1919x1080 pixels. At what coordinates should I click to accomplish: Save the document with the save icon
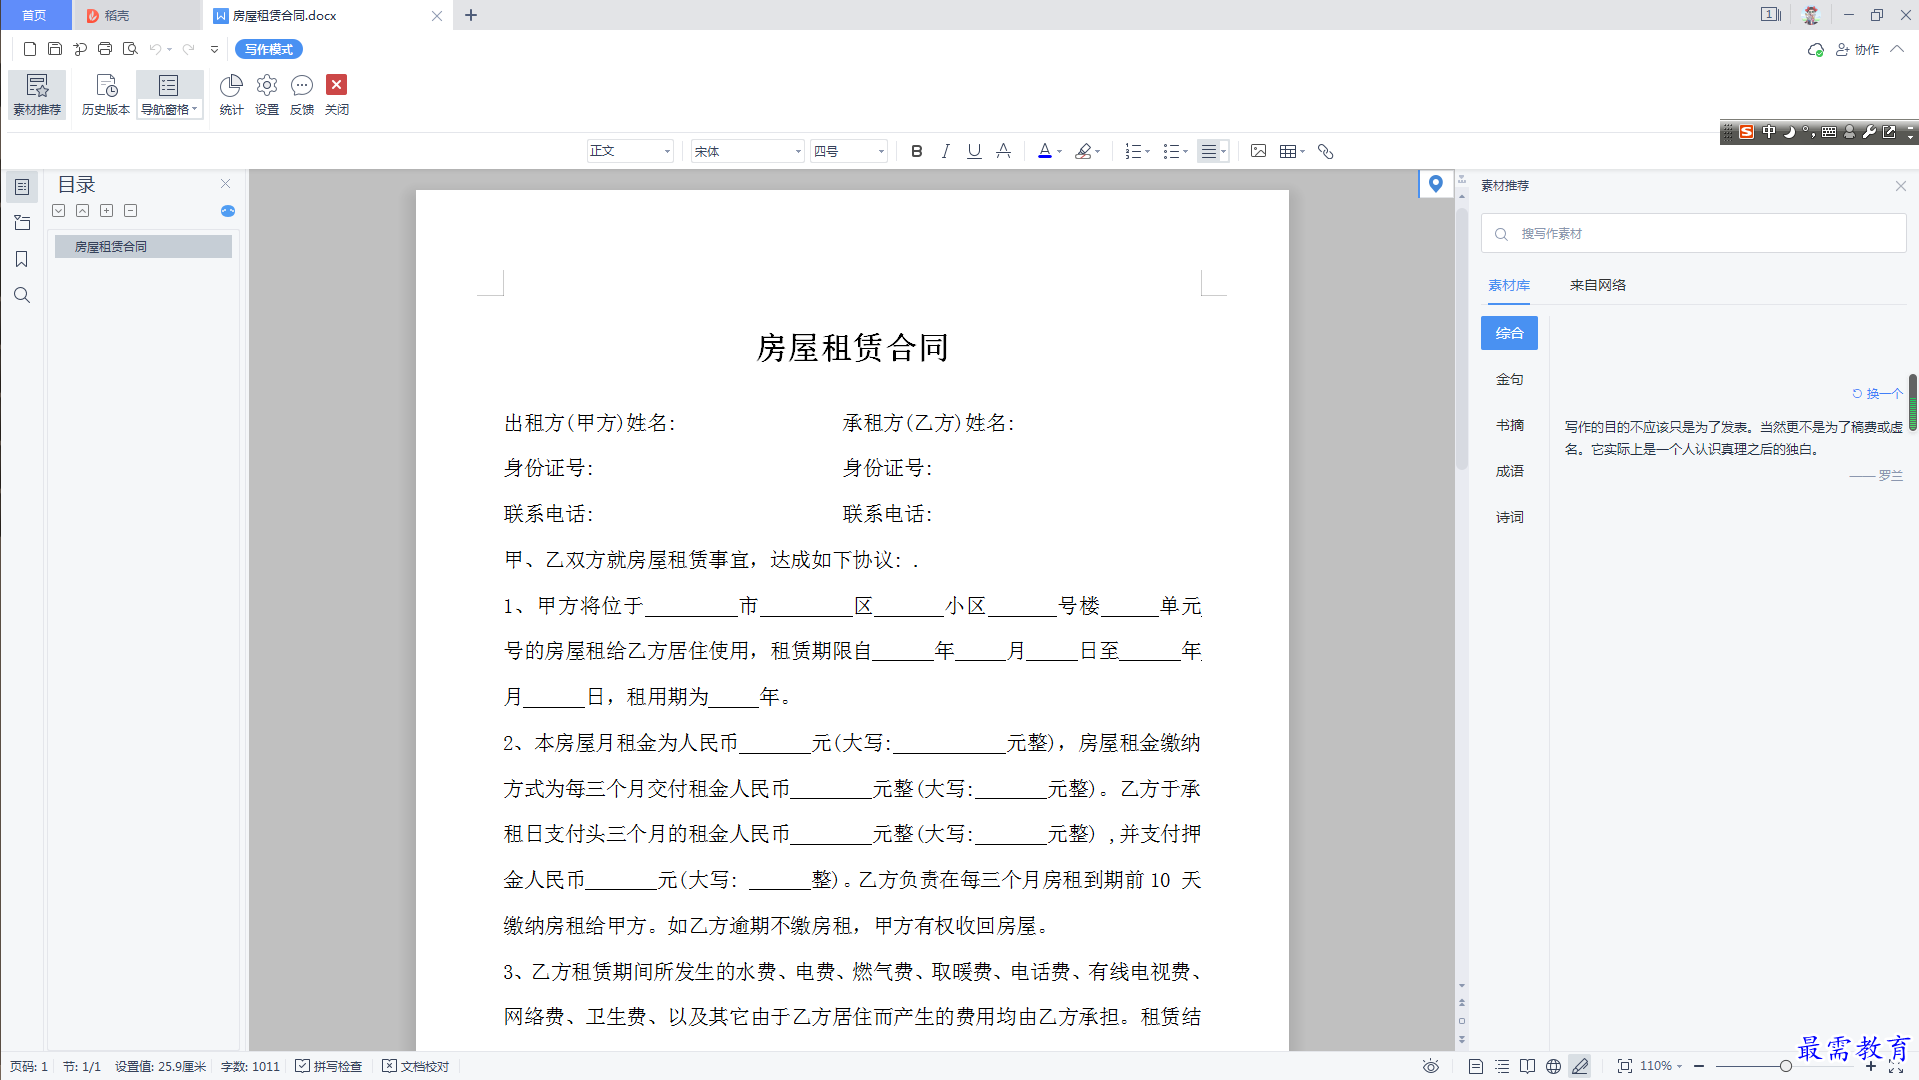(x=55, y=49)
